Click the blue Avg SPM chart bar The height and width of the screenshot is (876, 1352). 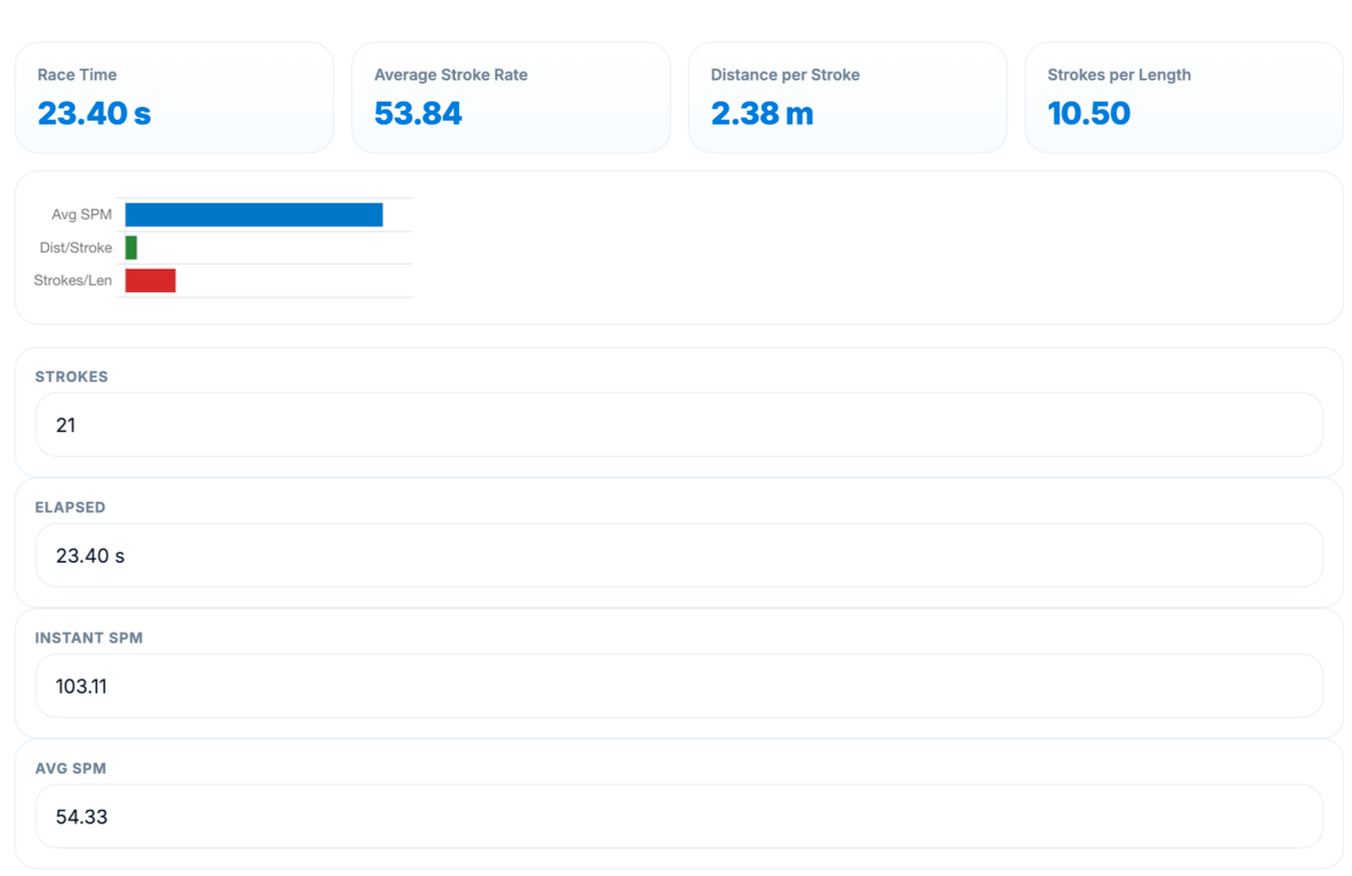(x=254, y=215)
